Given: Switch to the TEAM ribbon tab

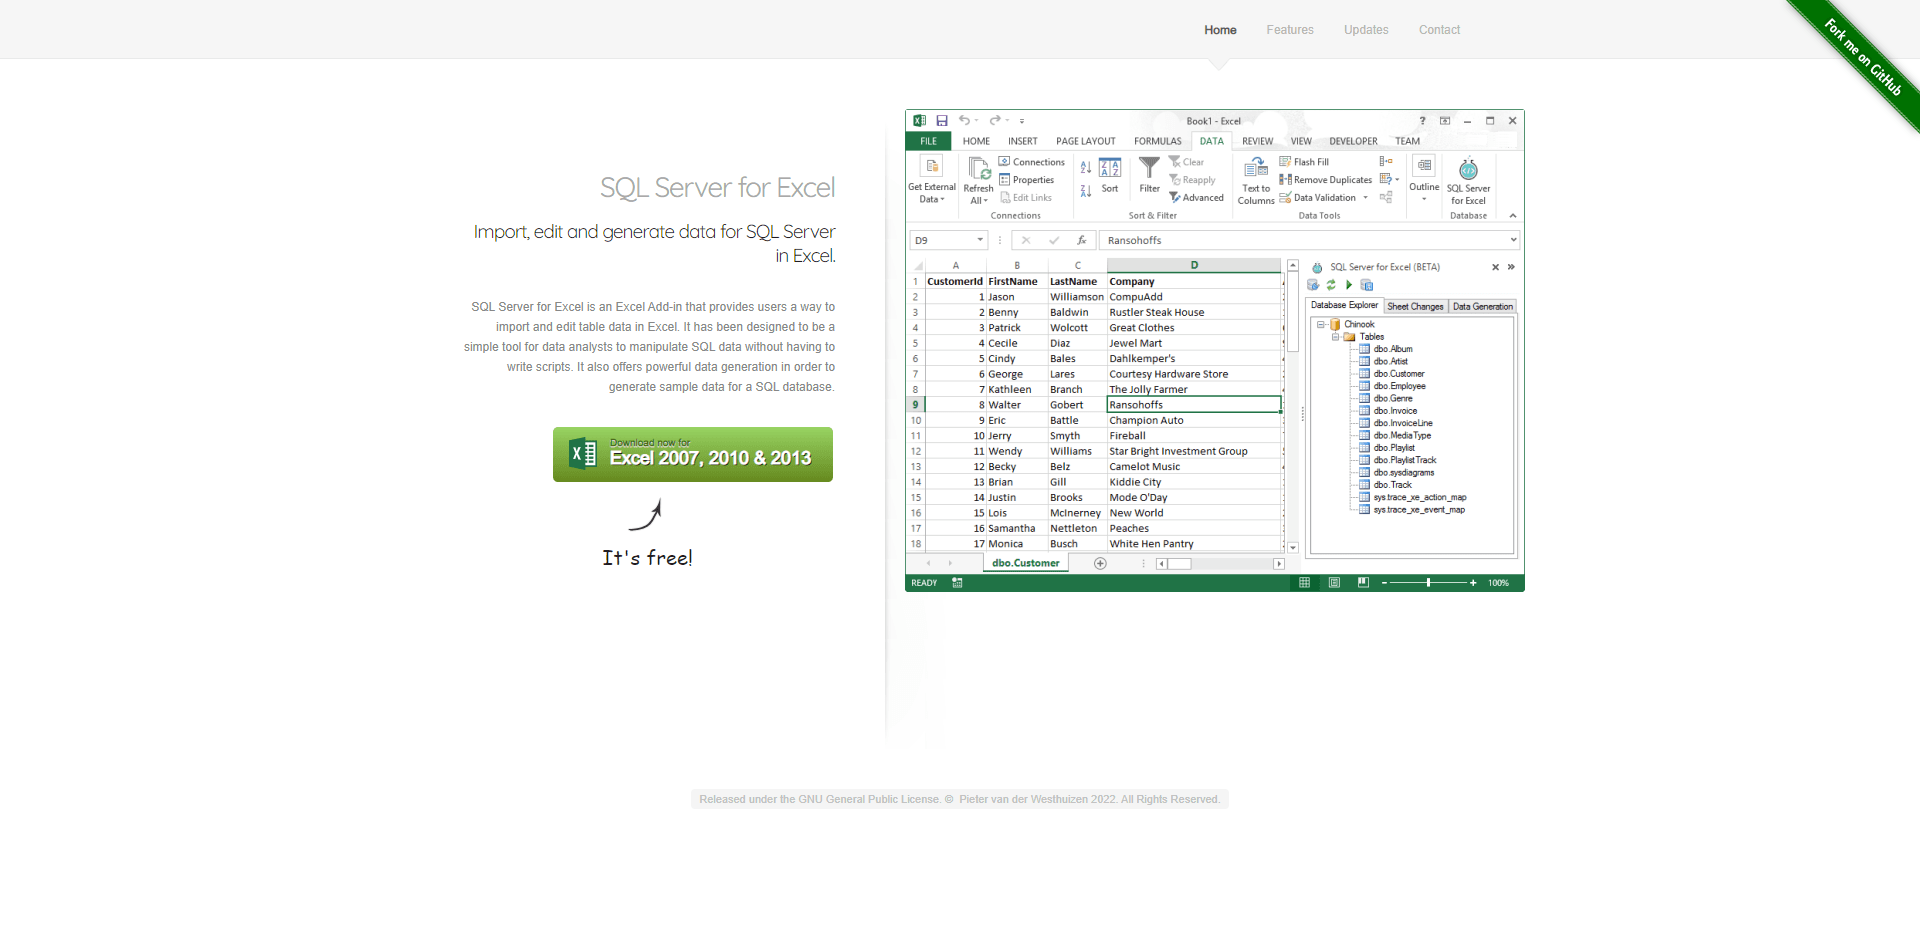Looking at the screenshot, I should 1407,141.
